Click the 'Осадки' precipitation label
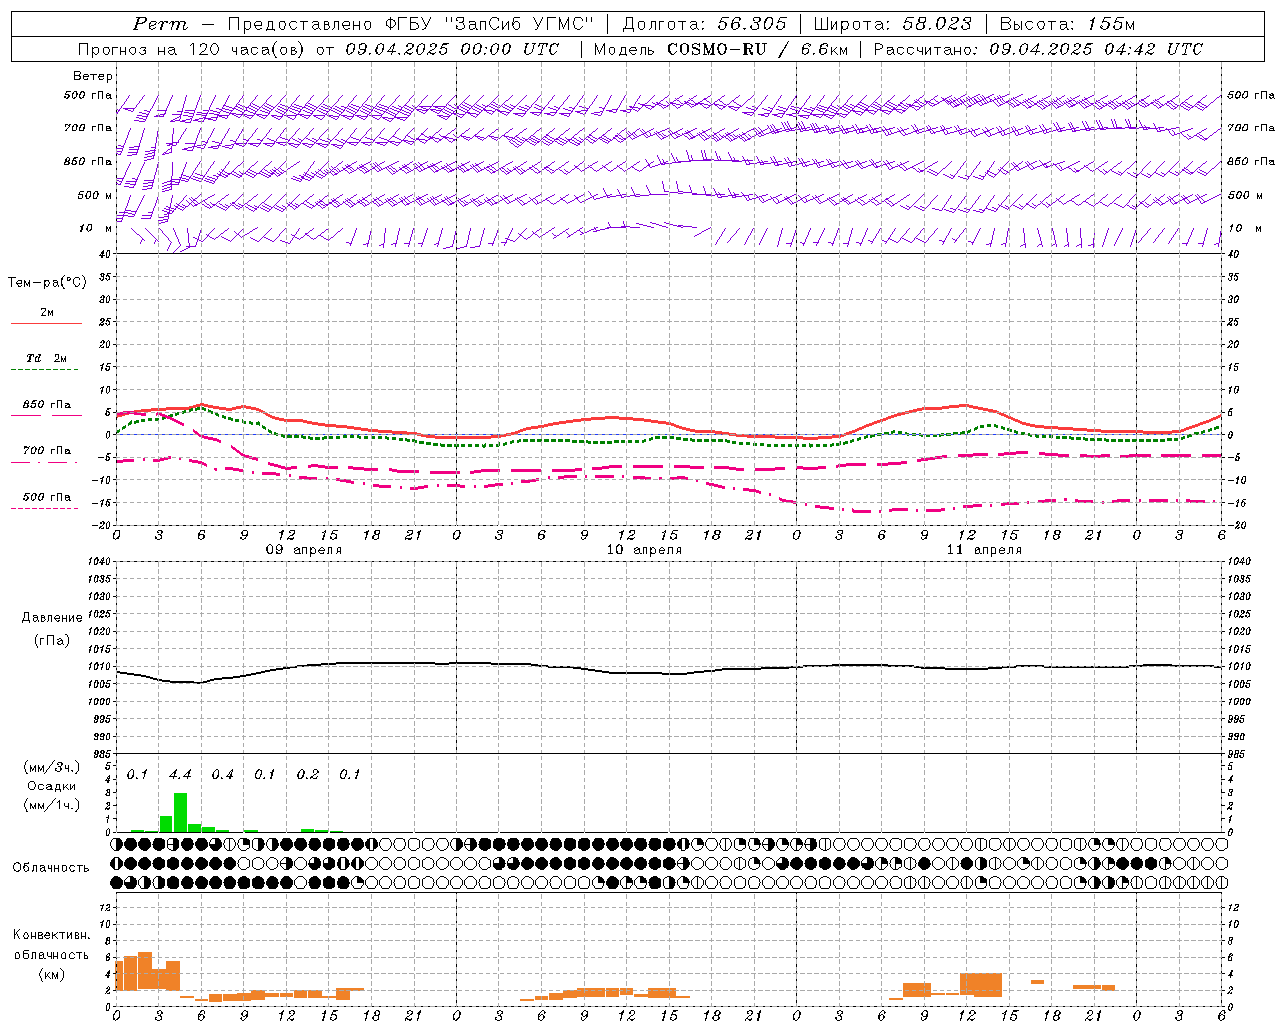1280x1024 pixels. point(52,786)
